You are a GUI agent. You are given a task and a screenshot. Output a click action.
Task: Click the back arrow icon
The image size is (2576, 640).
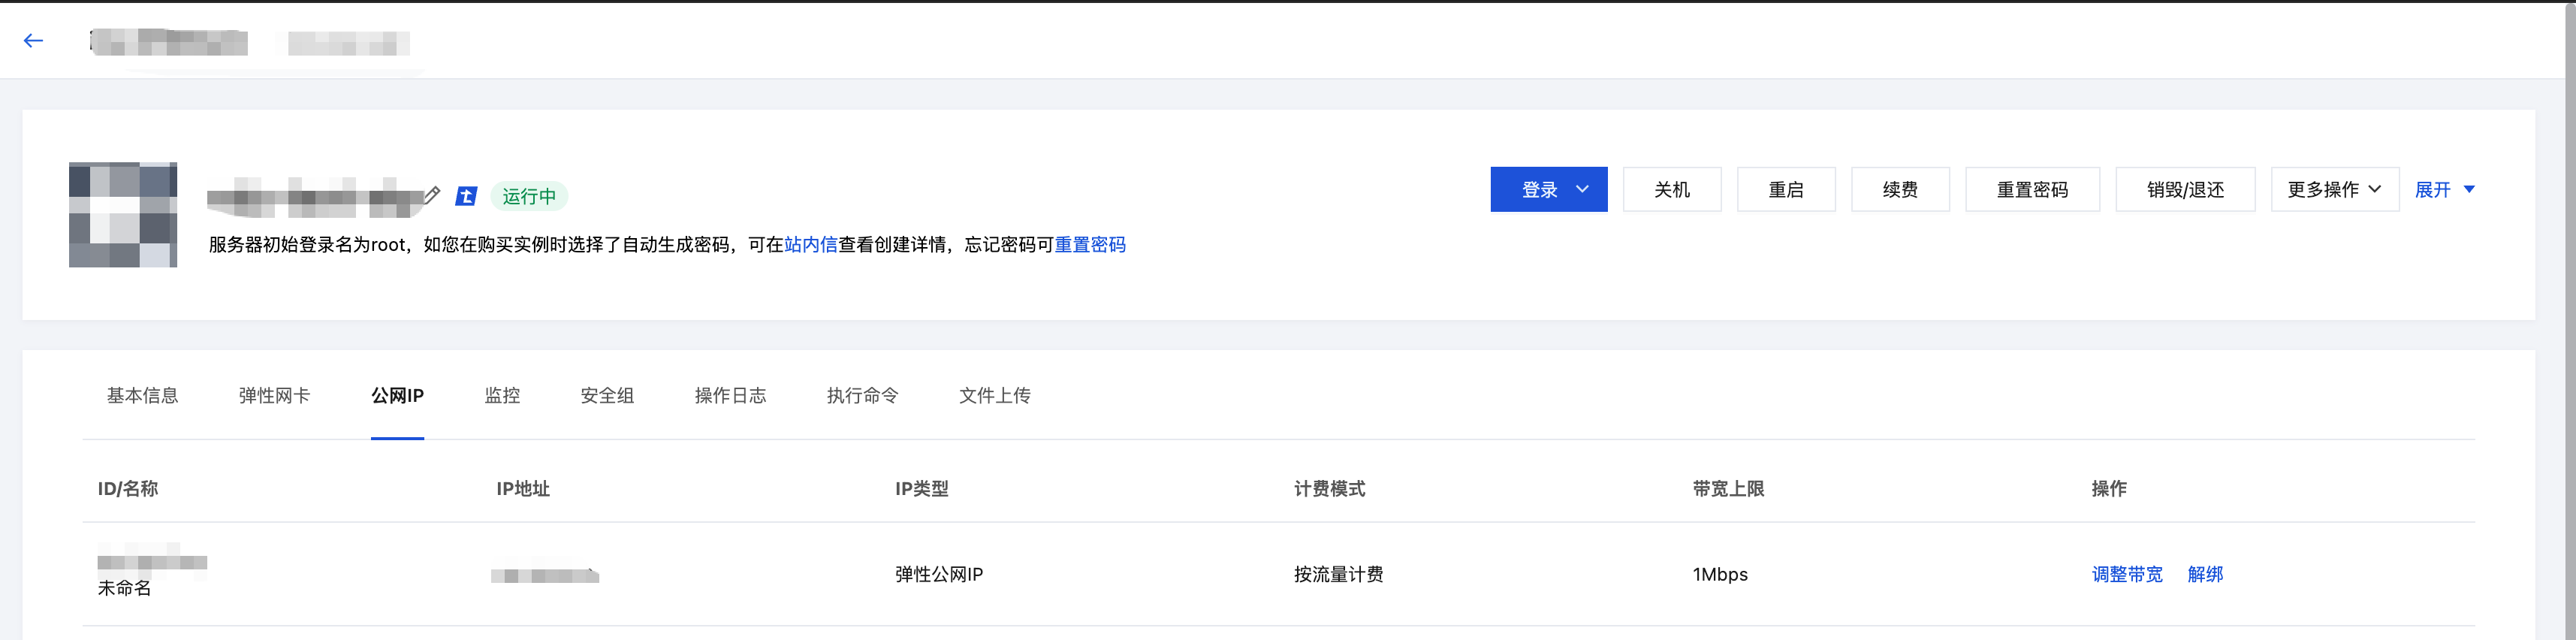tap(33, 41)
